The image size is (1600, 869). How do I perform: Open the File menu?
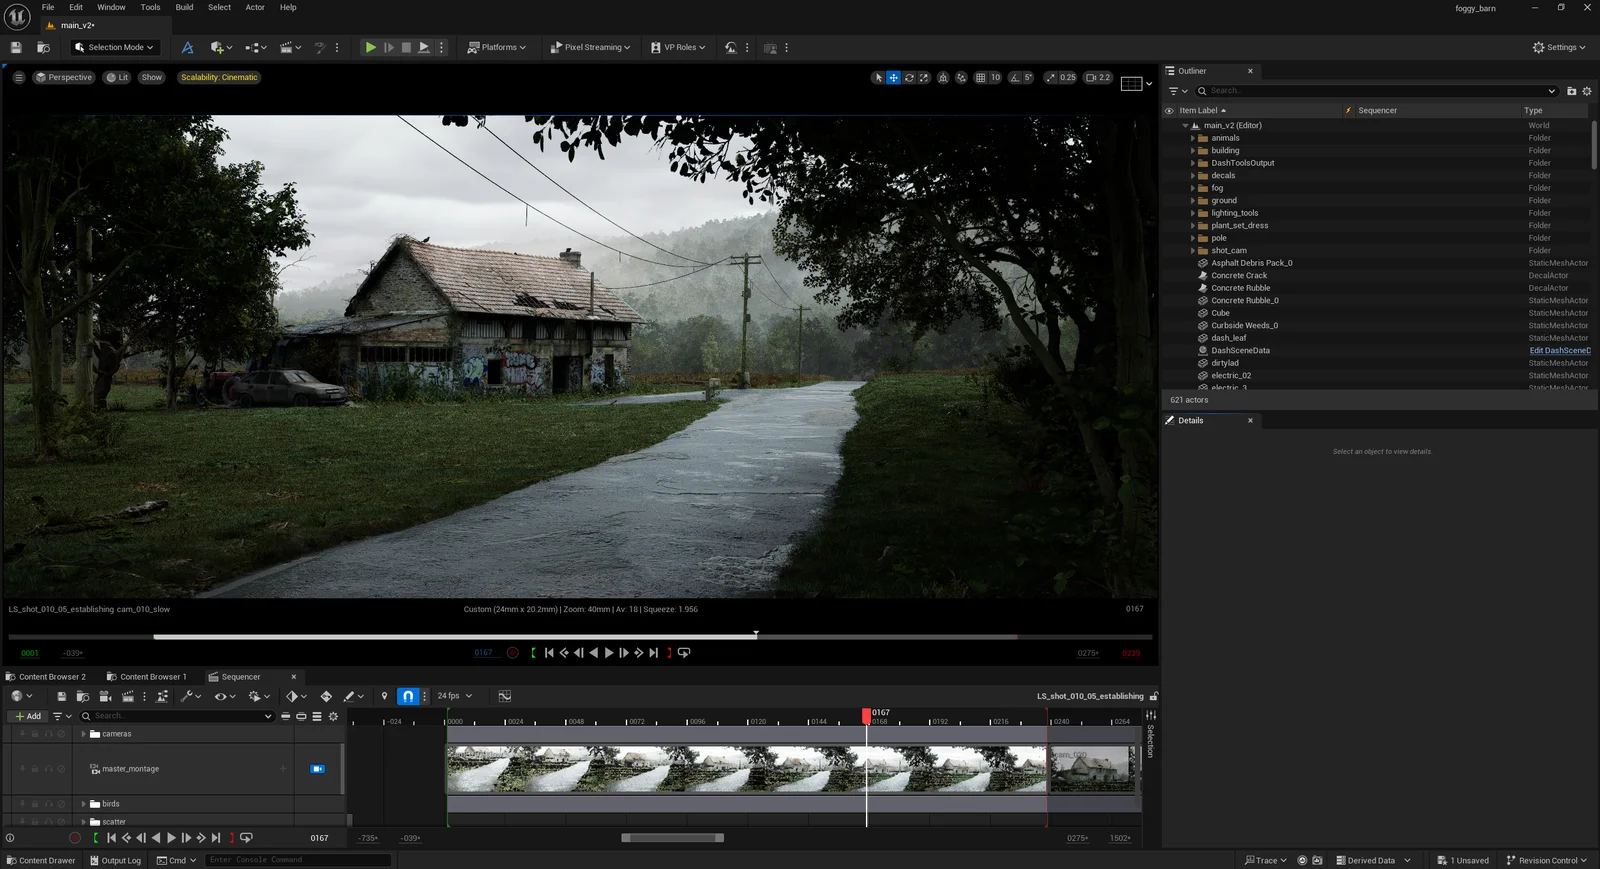pos(48,7)
